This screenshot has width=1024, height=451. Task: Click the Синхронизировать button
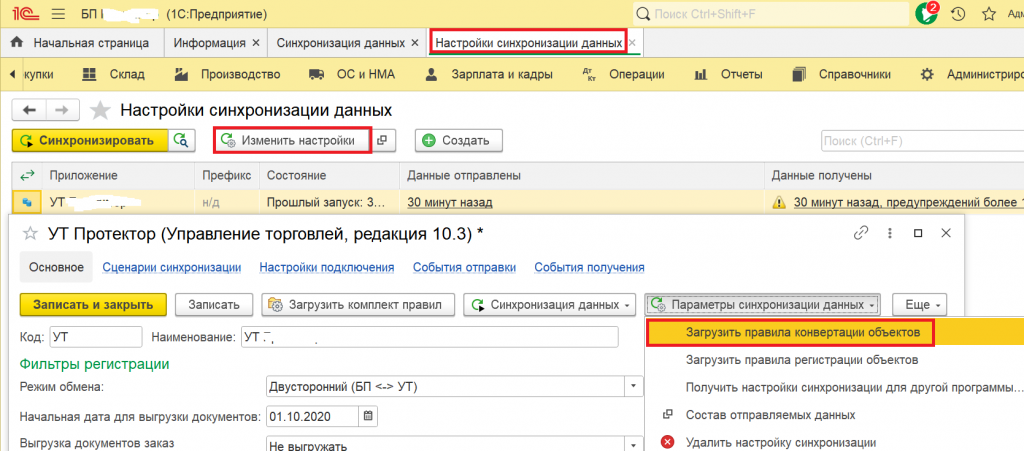click(90, 140)
